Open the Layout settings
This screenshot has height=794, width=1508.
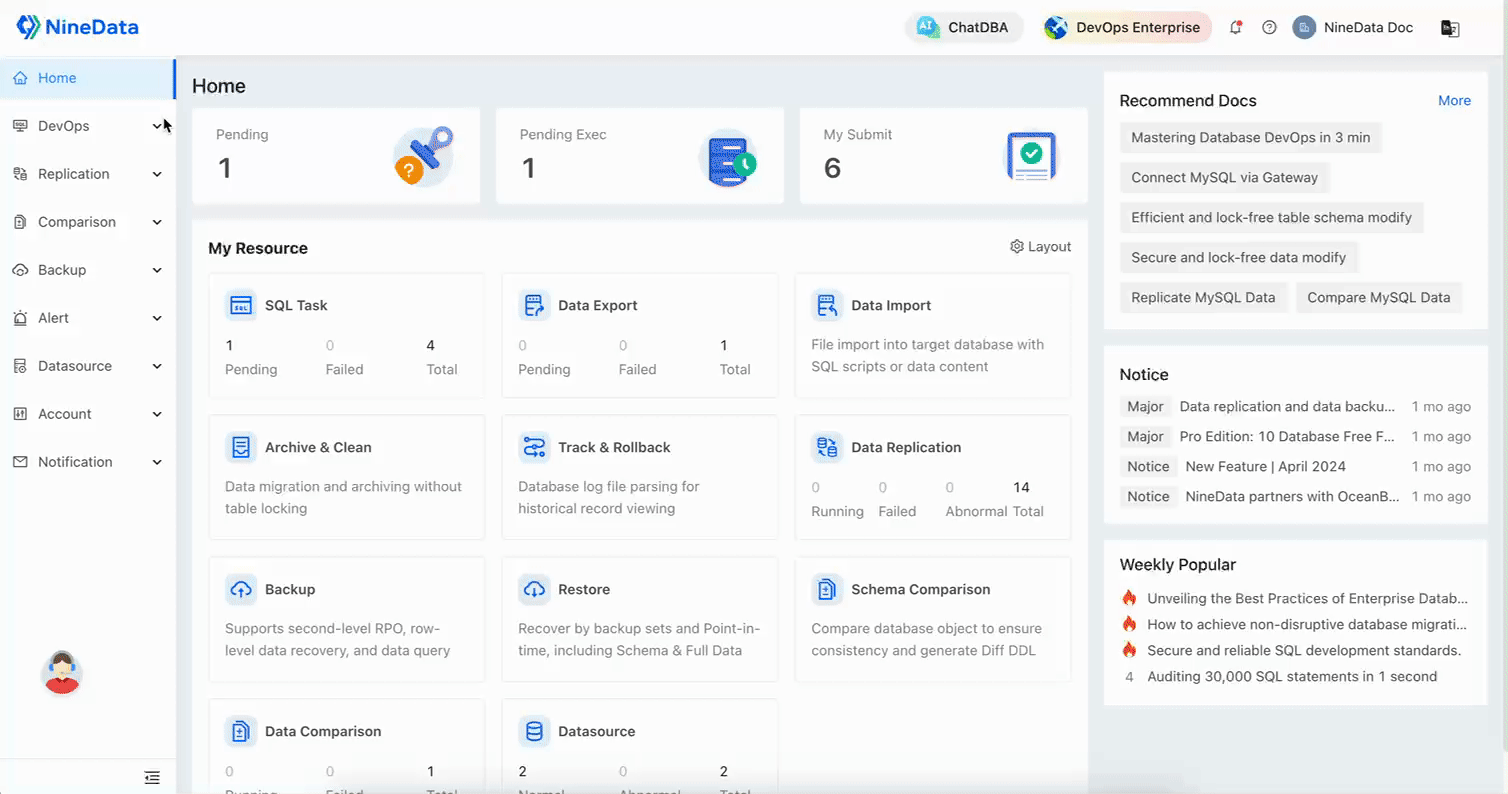point(1041,247)
